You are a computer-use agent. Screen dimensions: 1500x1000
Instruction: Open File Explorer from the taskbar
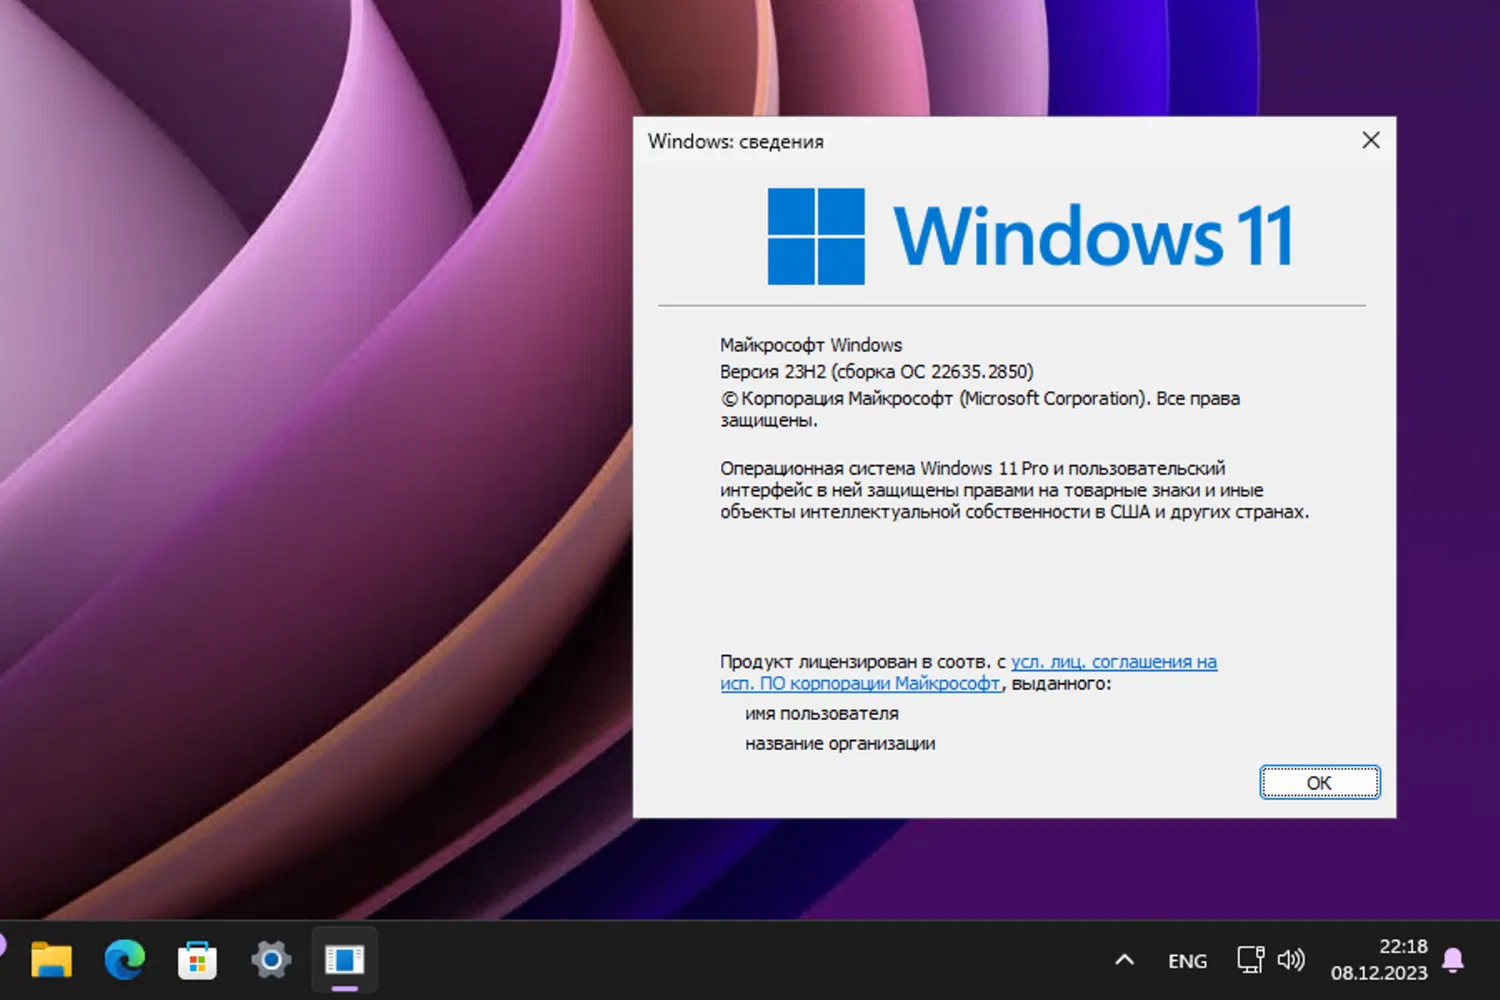point(52,959)
